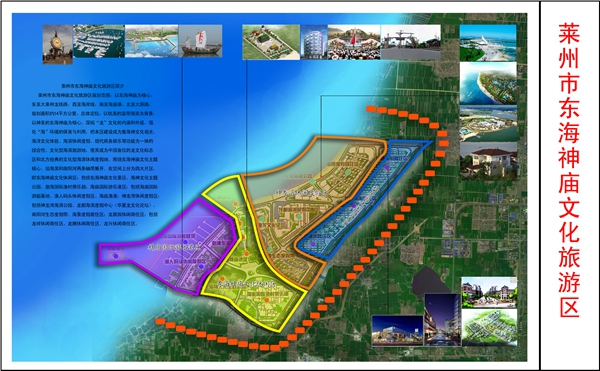Open the resort aerial image with pools
Image resolution: width=600 pixels, height=371 pixels.
[x=488, y=124]
